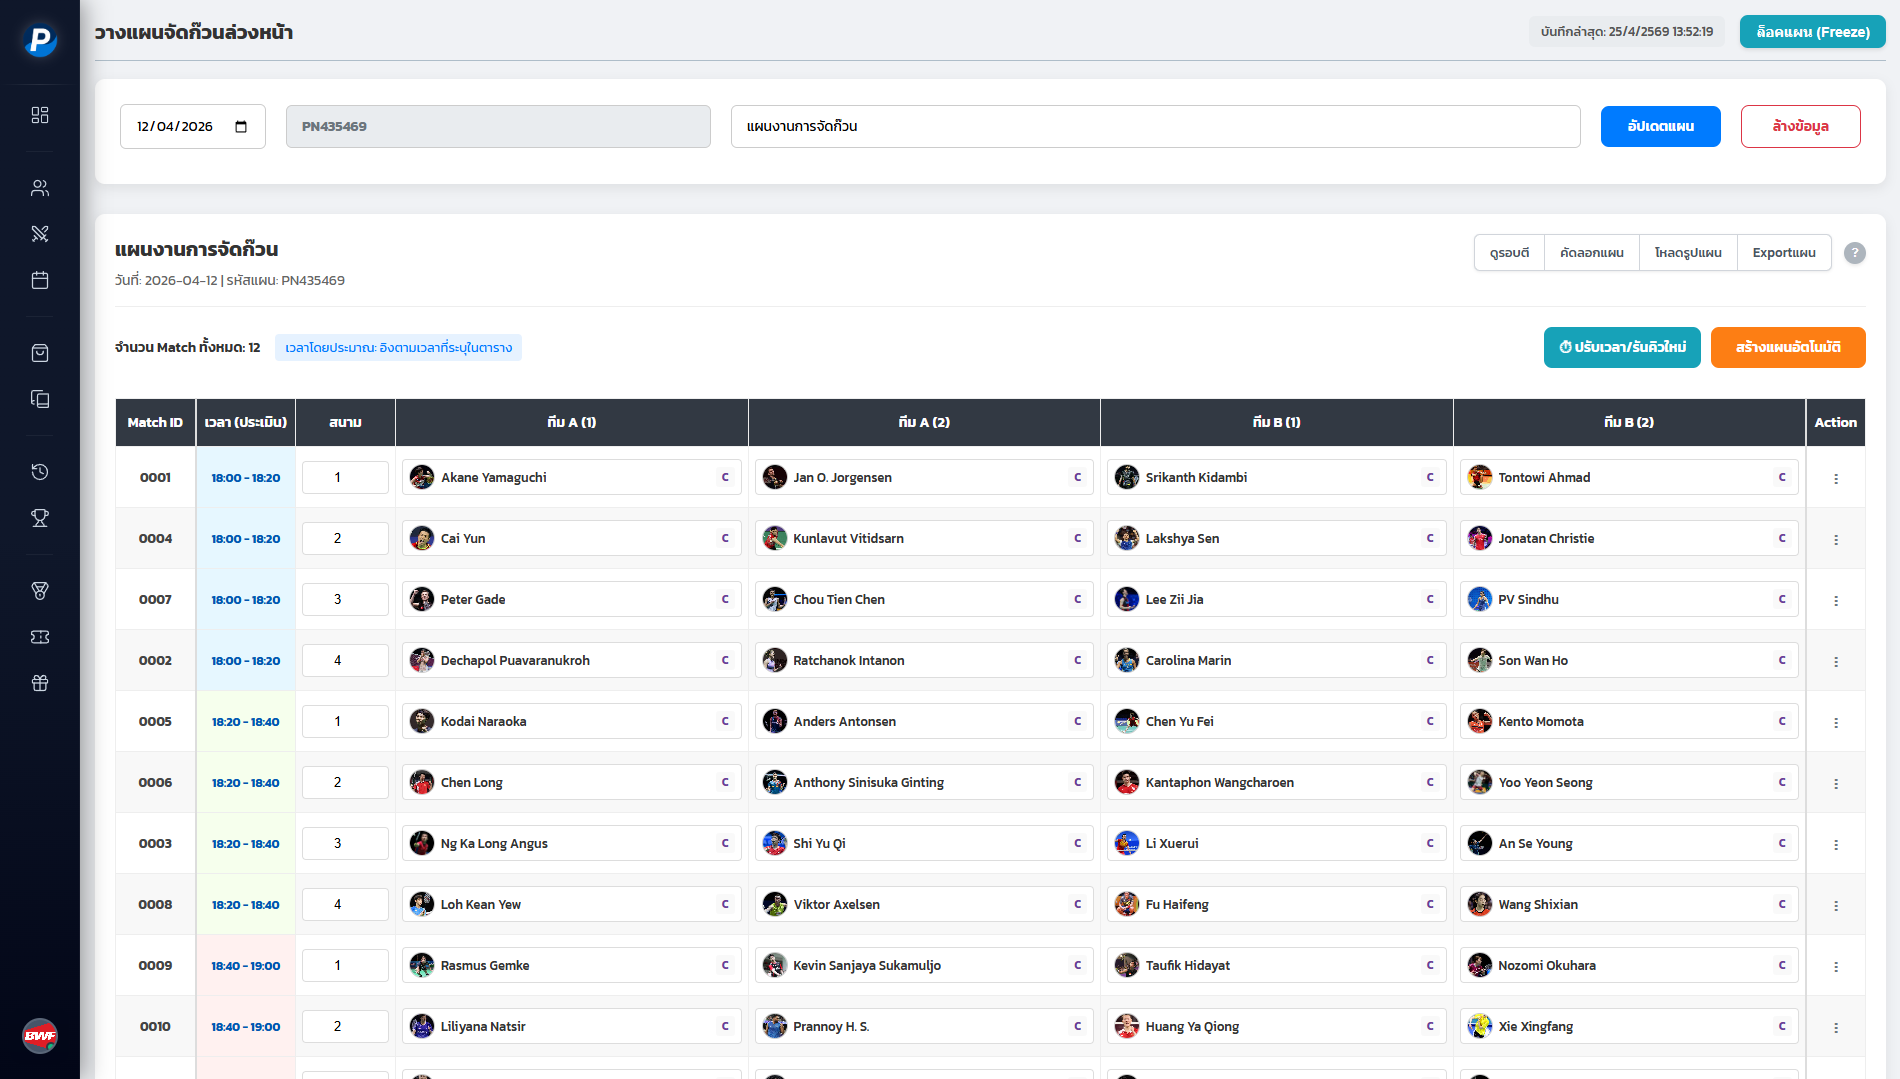Click the gift box sidebar icon
Viewport: 1900px width, 1079px height.
tap(40, 683)
